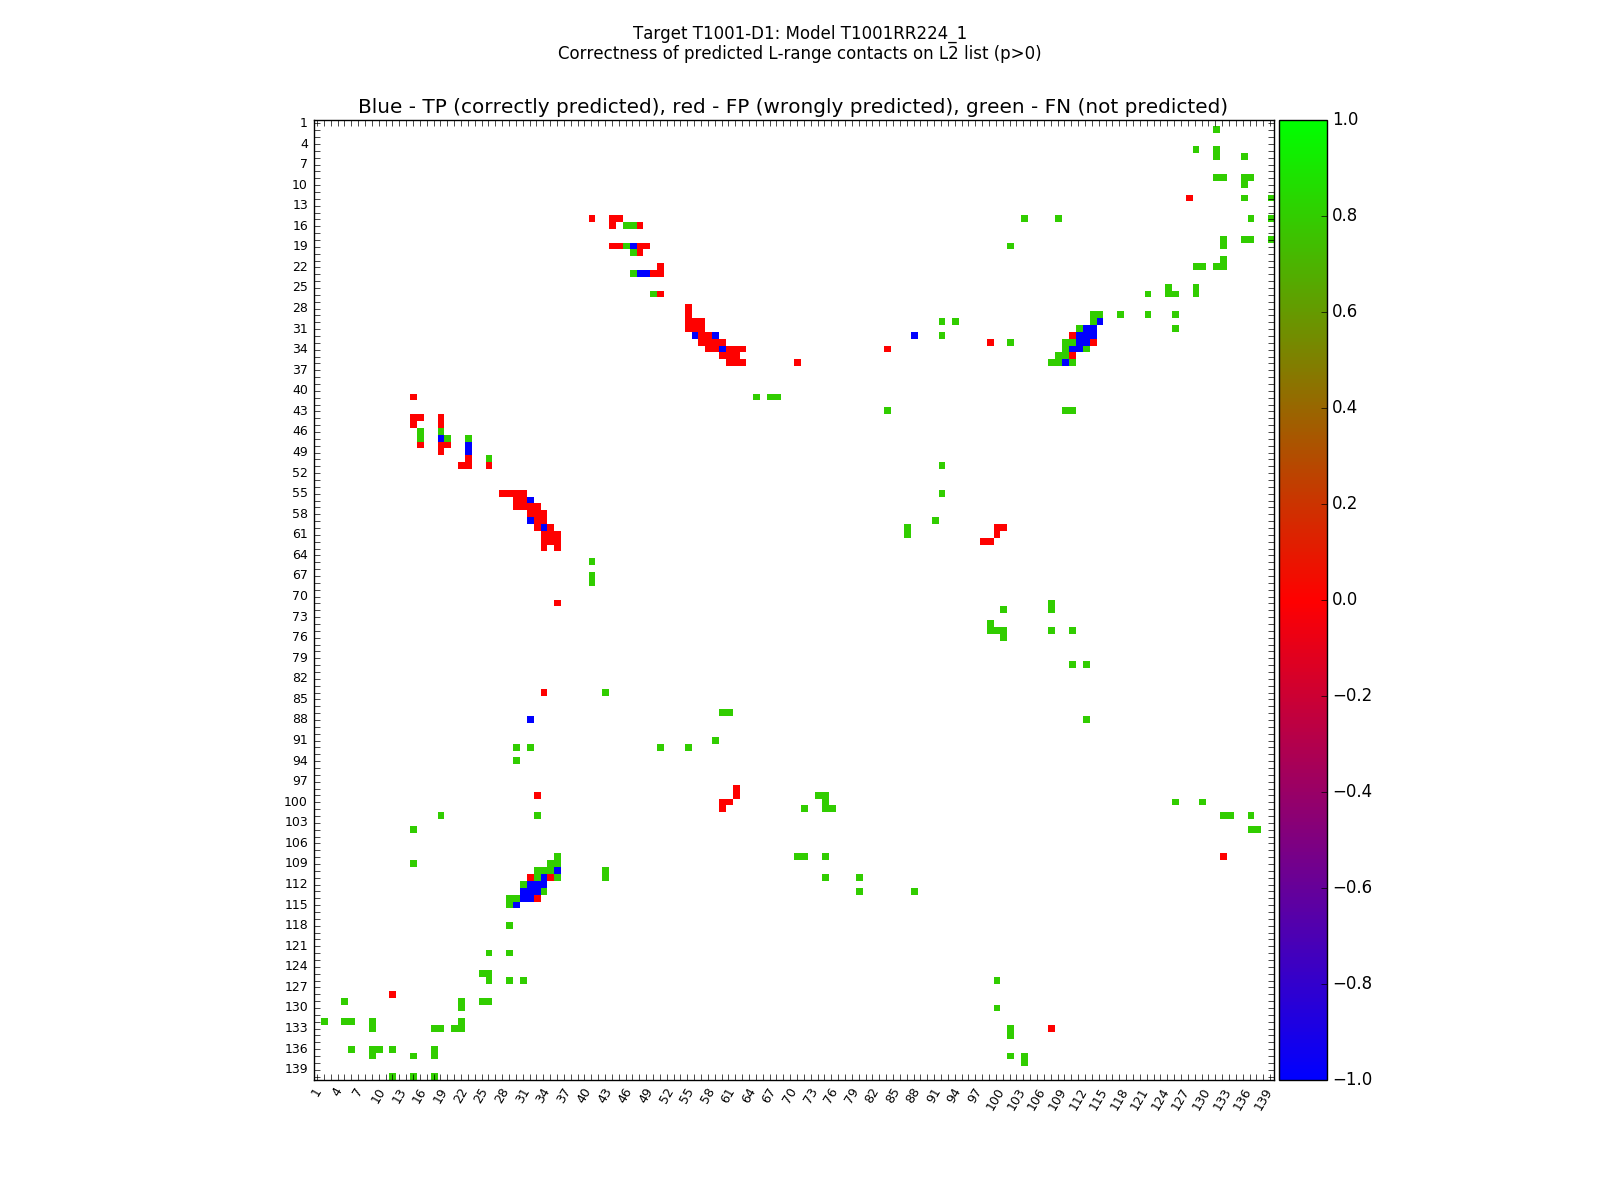This screenshot has width=1600, height=1200.
Task: Click the colorbar tick label 0.4
Action: [x=1347, y=407]
